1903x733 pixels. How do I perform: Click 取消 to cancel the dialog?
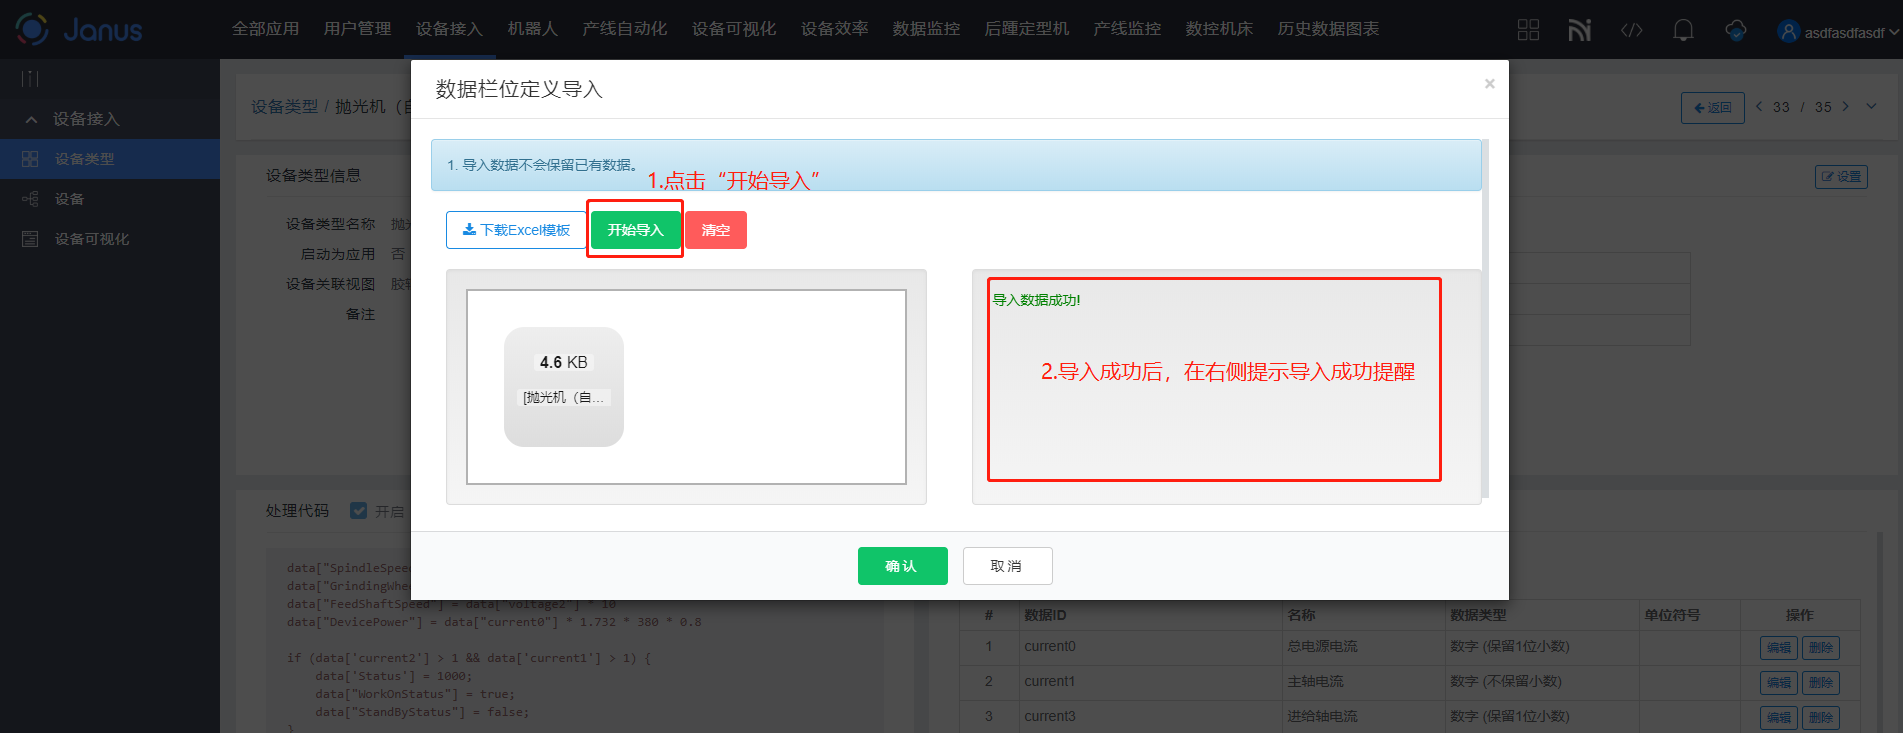[1007, 566]
